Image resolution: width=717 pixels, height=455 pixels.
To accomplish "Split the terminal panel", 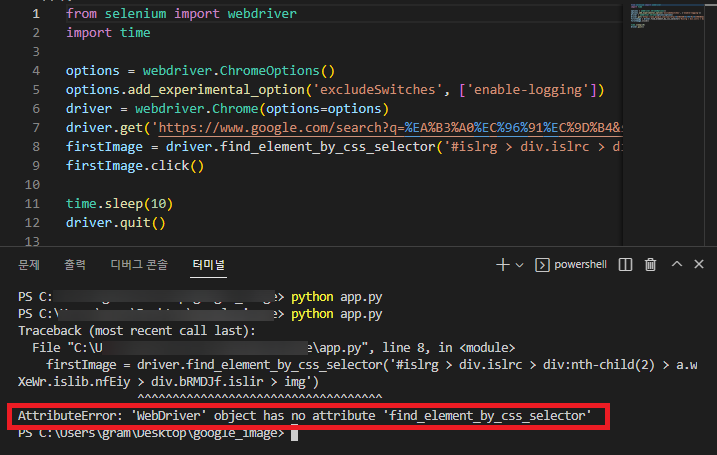I will (625, 265).
